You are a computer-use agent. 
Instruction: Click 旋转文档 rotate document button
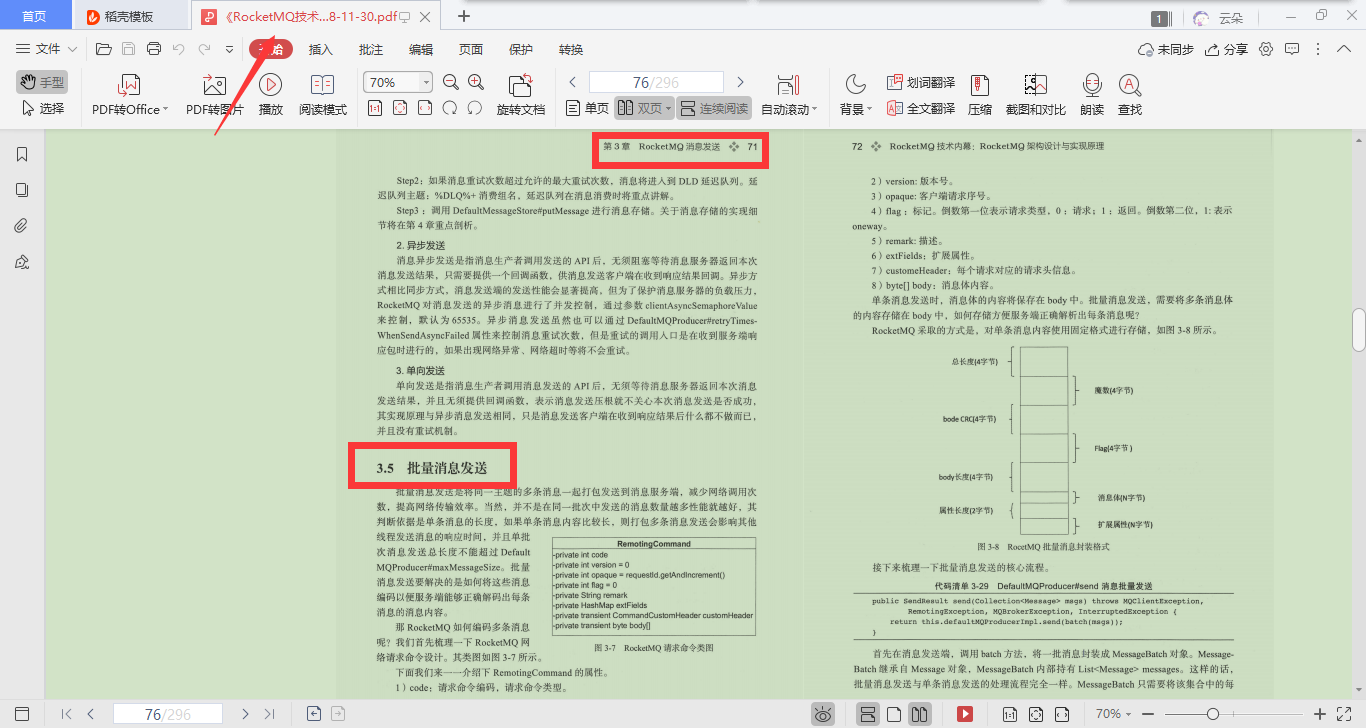pos(521,96)
